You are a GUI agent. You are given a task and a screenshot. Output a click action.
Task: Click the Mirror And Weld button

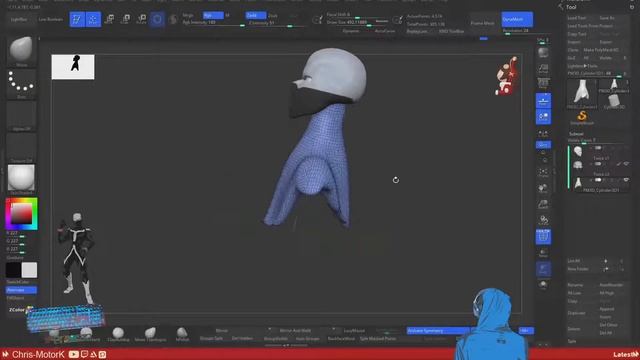(x=295, y=331)
